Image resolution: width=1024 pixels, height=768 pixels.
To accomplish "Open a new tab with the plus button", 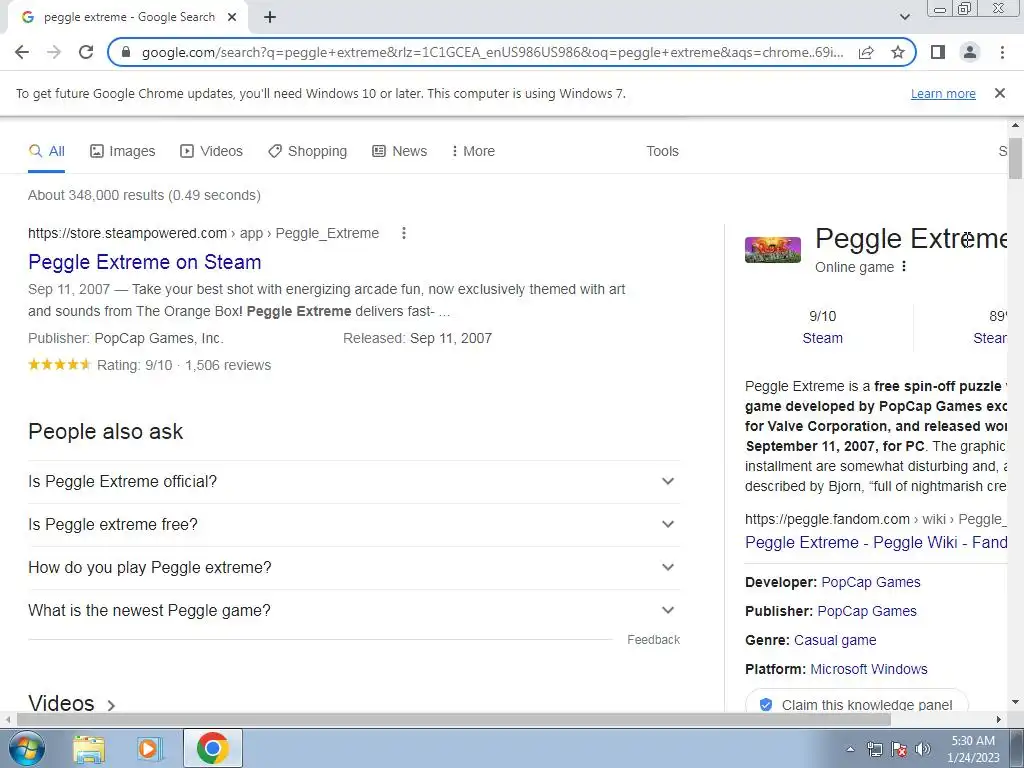I will (x=270, y=17).
